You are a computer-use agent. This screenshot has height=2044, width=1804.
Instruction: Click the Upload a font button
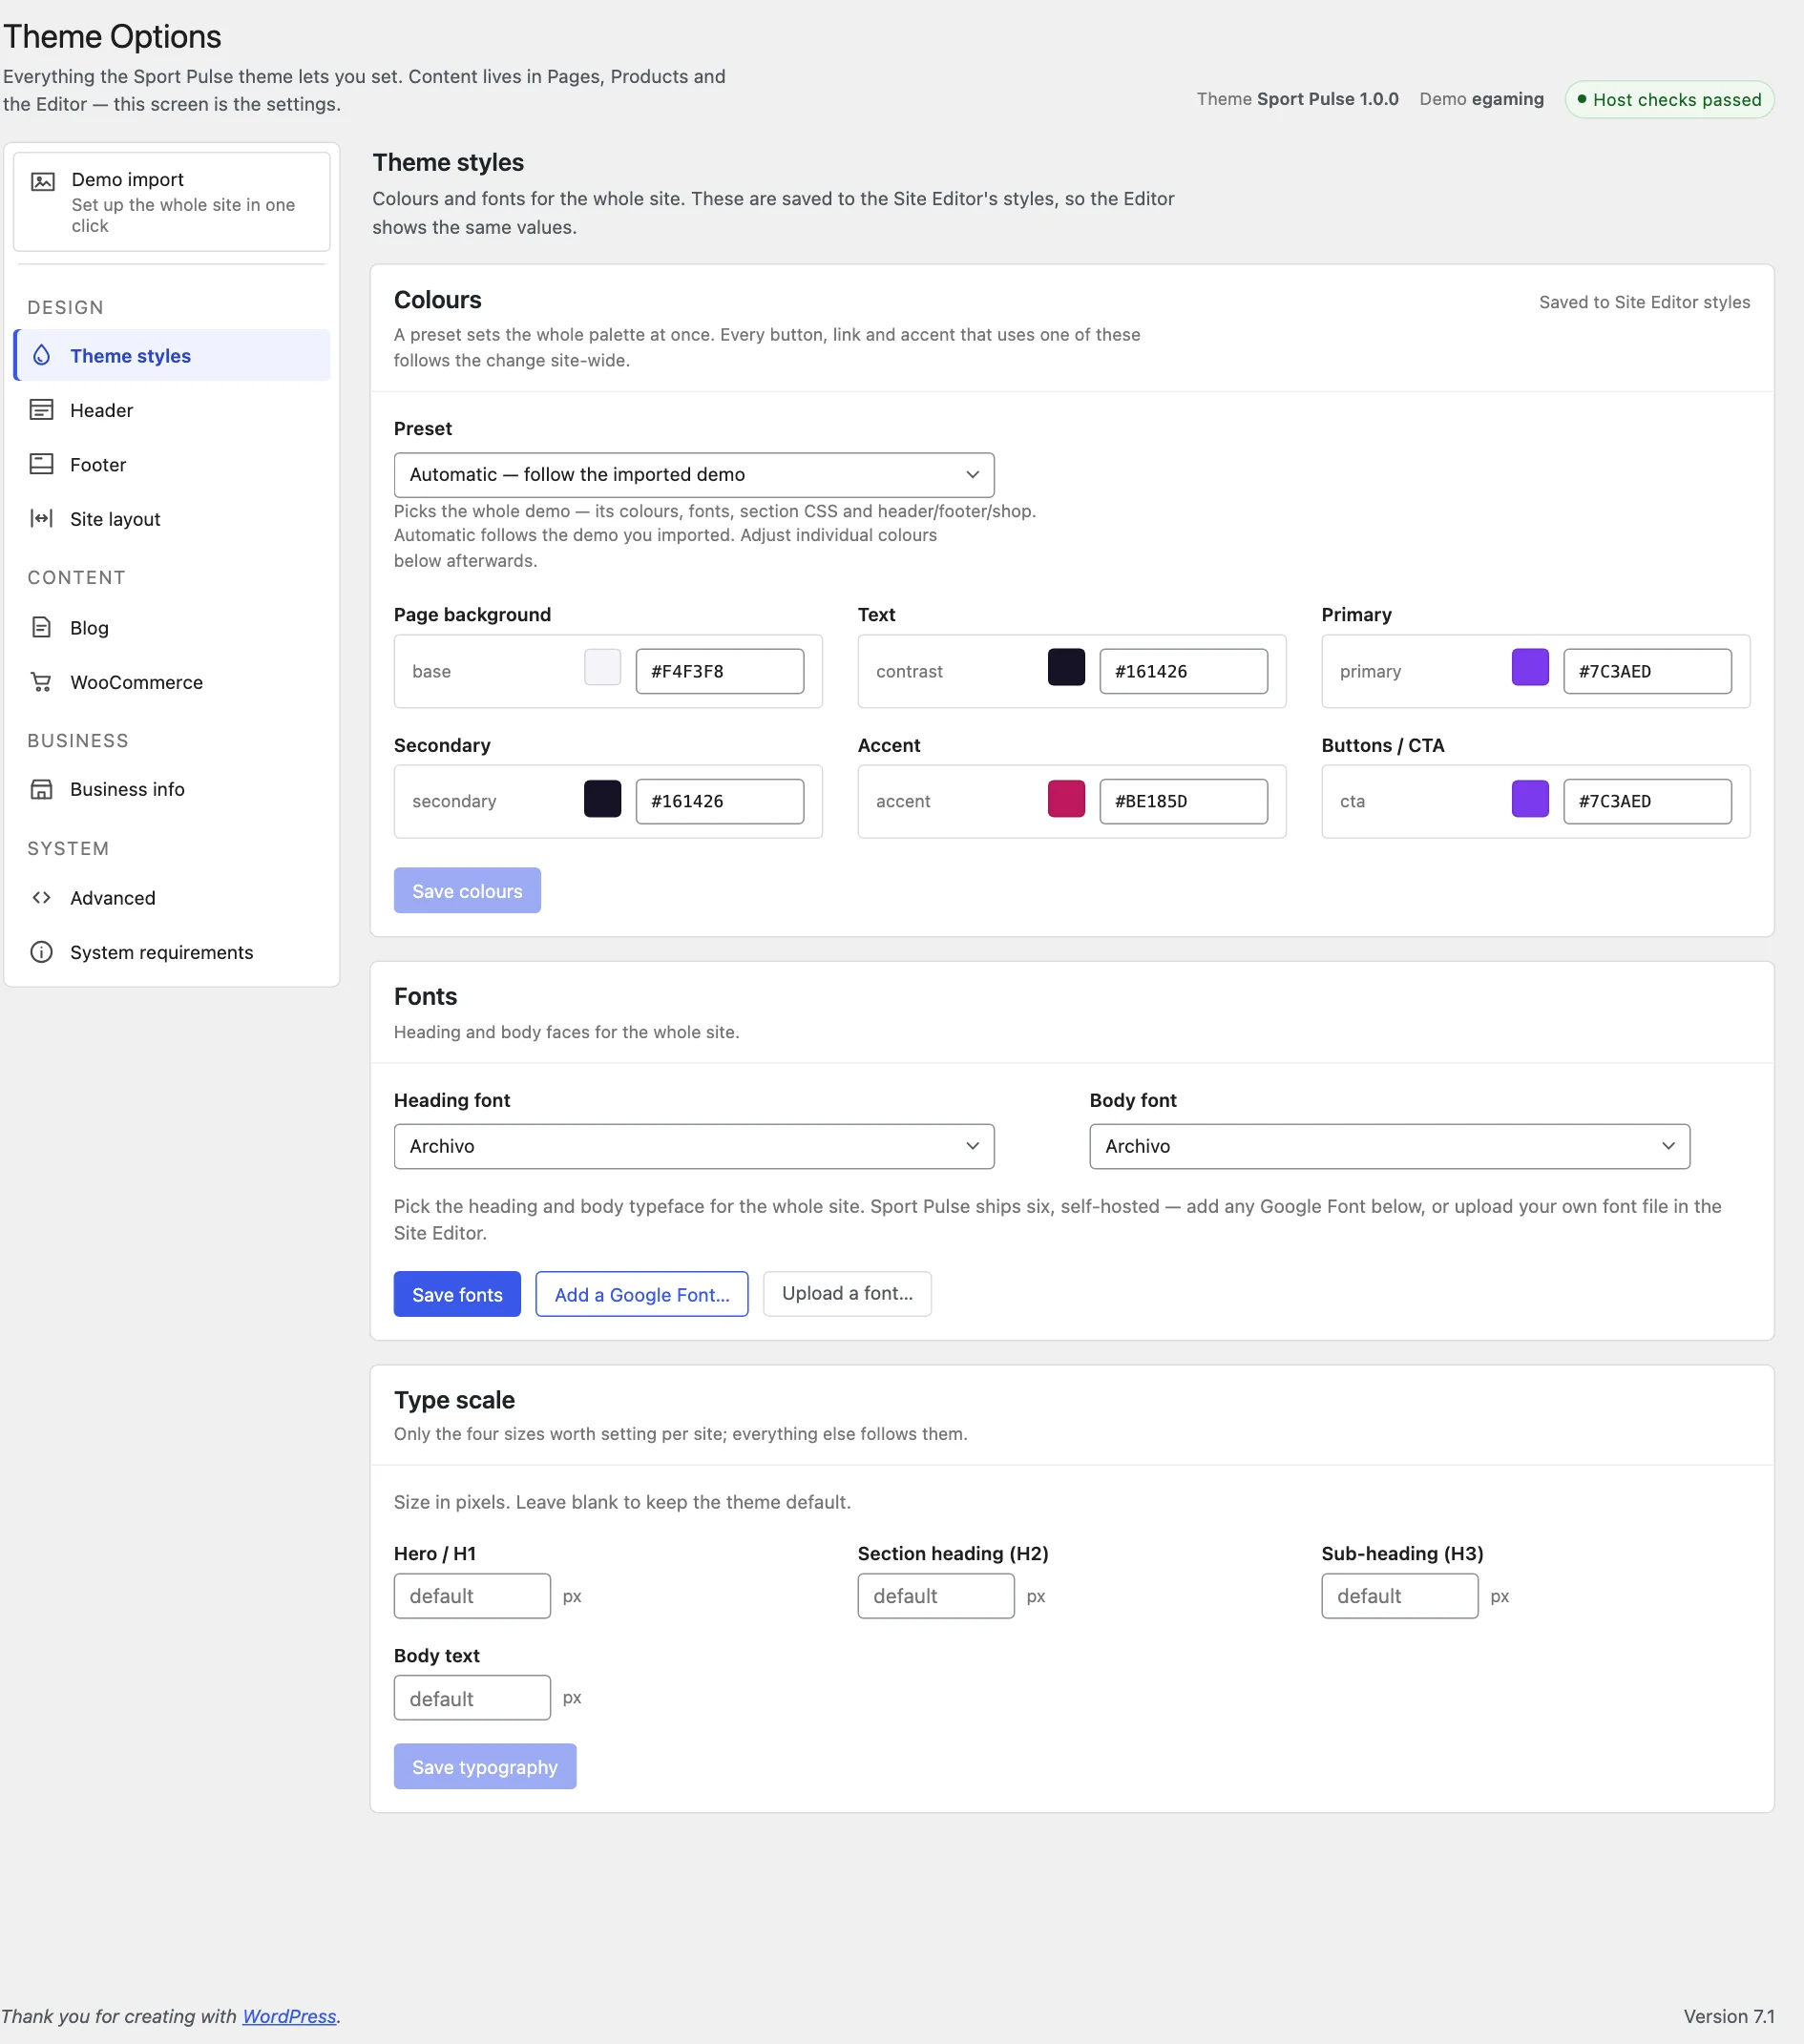click(847, 1294)
